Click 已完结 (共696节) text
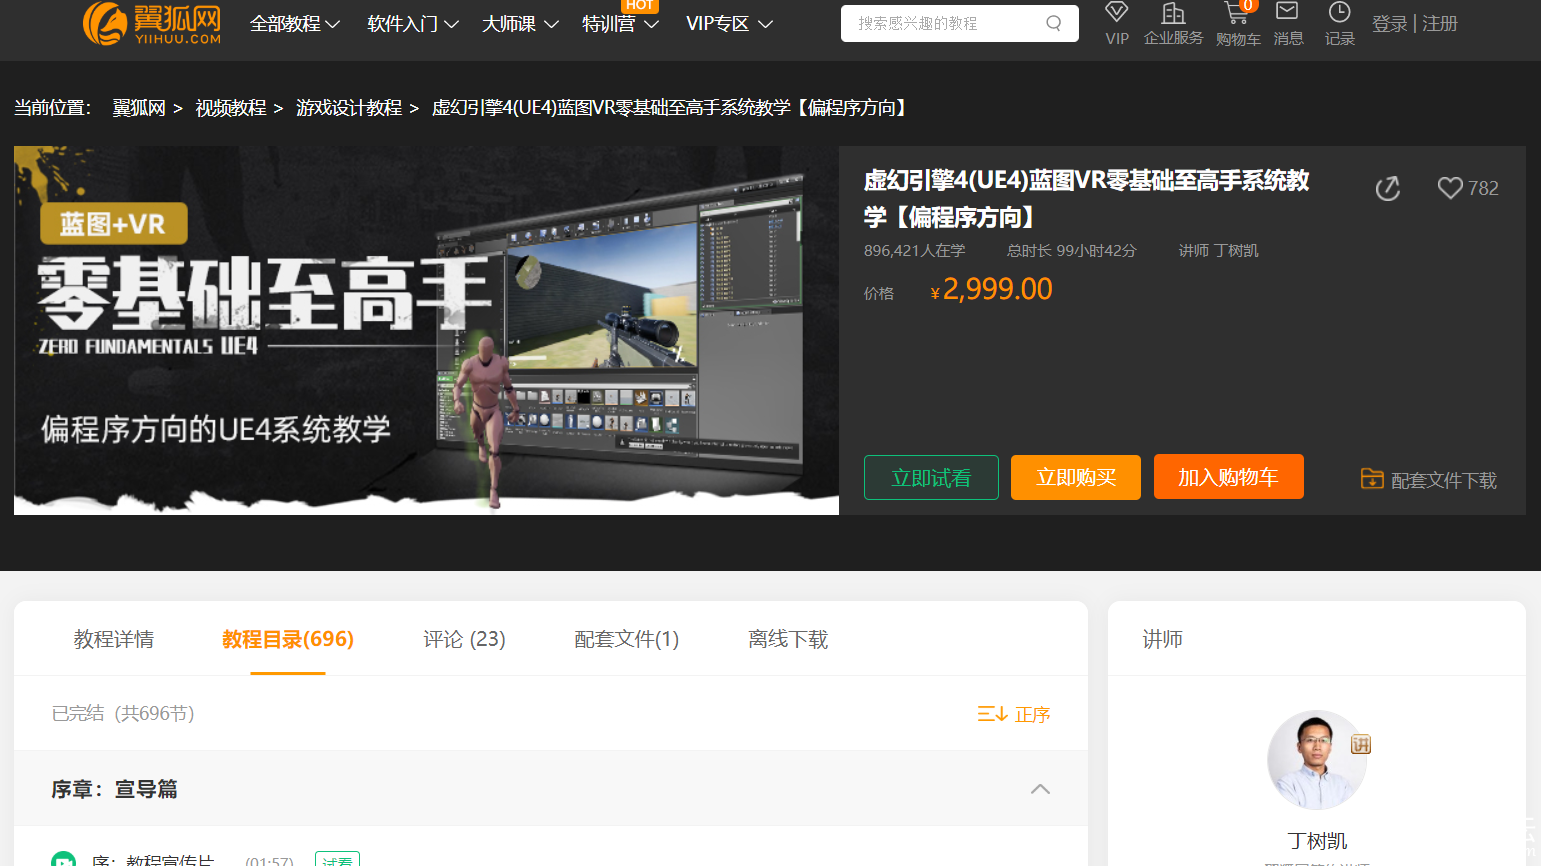This screenshot has height=866, width=1541. point(123,714)
